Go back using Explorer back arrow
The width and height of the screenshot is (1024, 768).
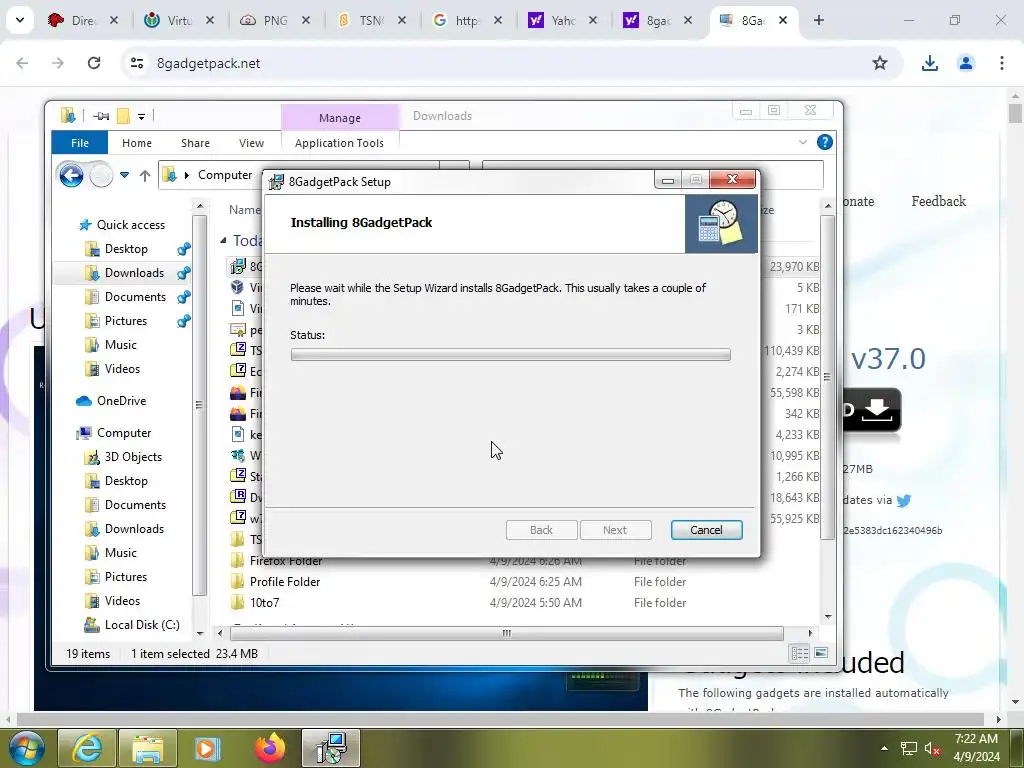tap(71, 175)
